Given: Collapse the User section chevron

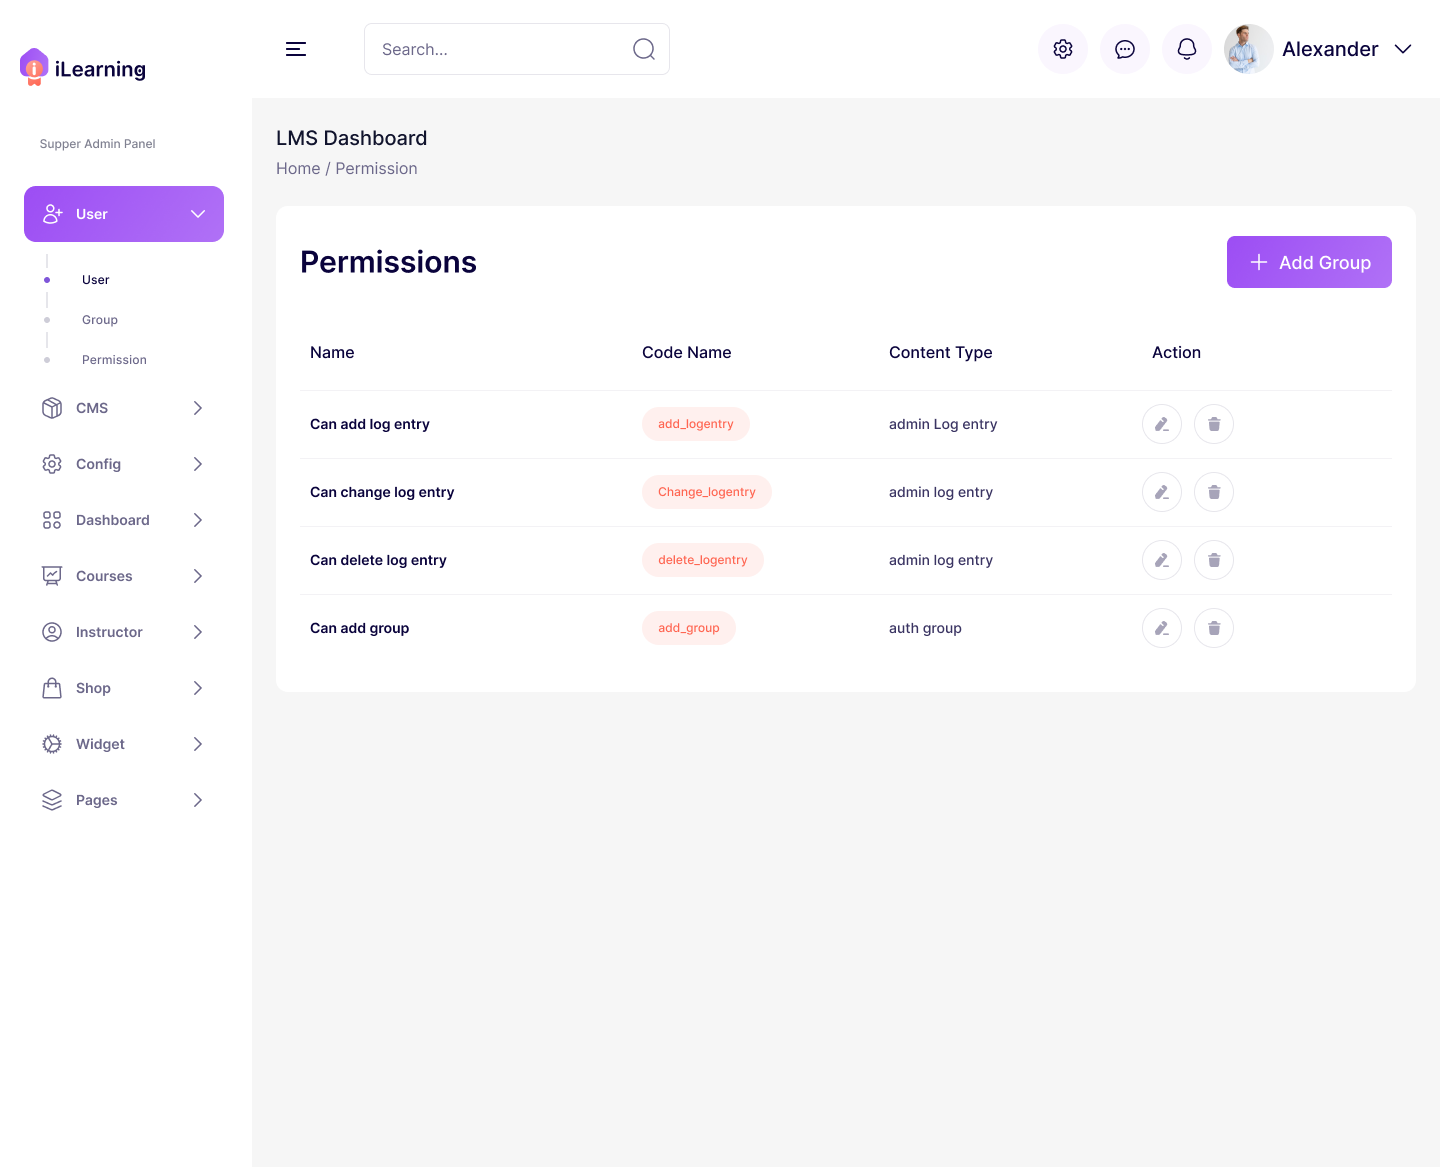Looking at the screenshot, I should tap(198, 214).
